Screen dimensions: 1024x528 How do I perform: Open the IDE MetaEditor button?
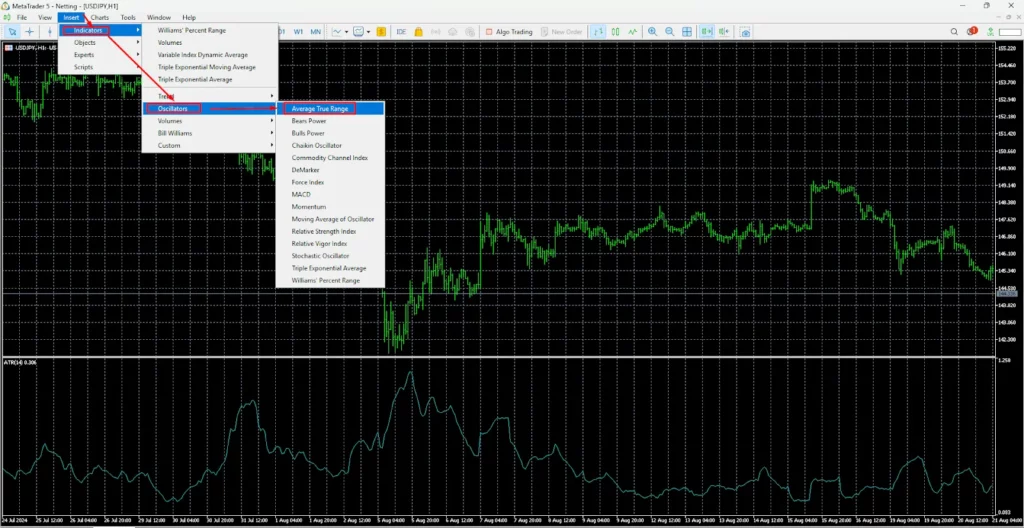(401, 31)
